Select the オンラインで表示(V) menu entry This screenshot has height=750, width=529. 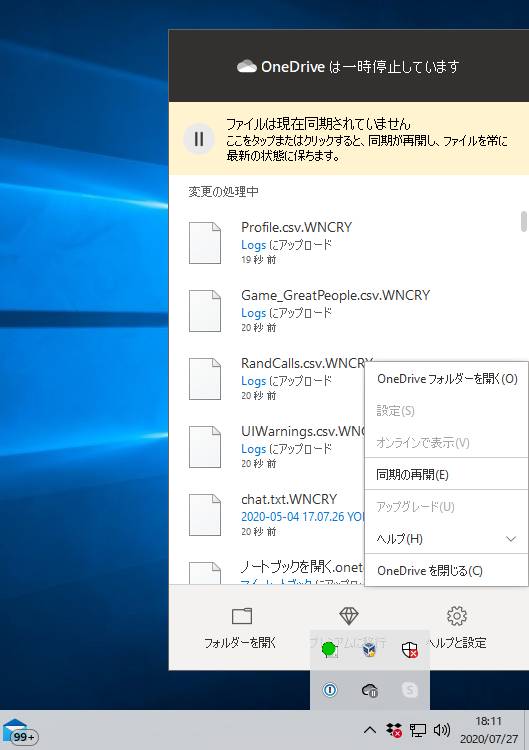(x=446, y=442)
